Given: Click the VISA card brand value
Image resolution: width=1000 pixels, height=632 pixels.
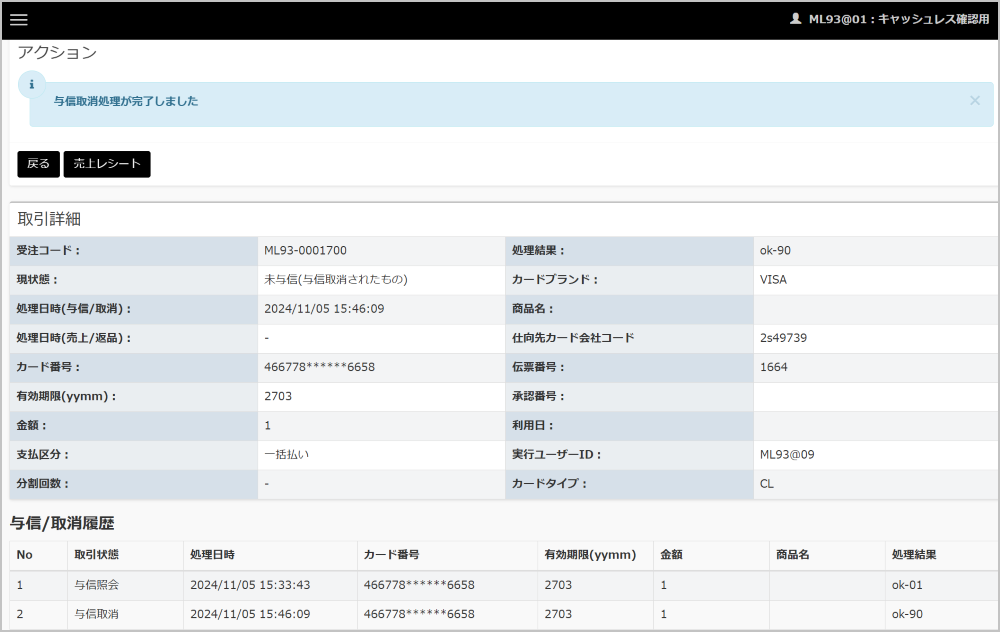Looking at the screenshot, I should click(773, 280).
